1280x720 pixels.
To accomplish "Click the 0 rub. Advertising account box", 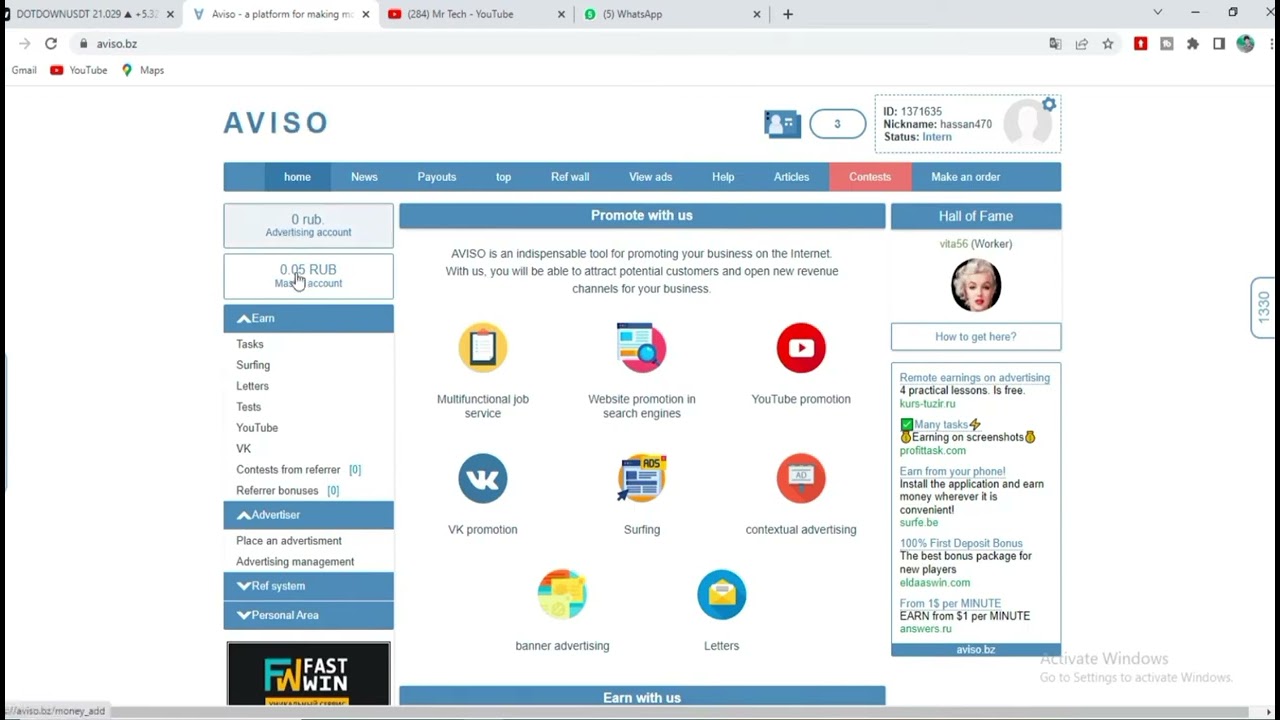I will point(308,225).
